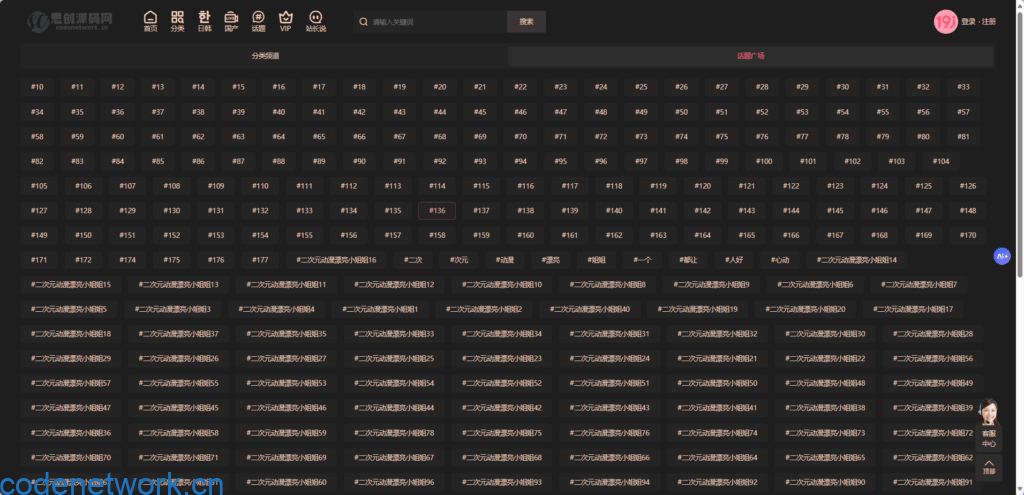Screen dimensions: 1024x495
Task: Click the pink user avatar icon
Action: tap(946, 22)
